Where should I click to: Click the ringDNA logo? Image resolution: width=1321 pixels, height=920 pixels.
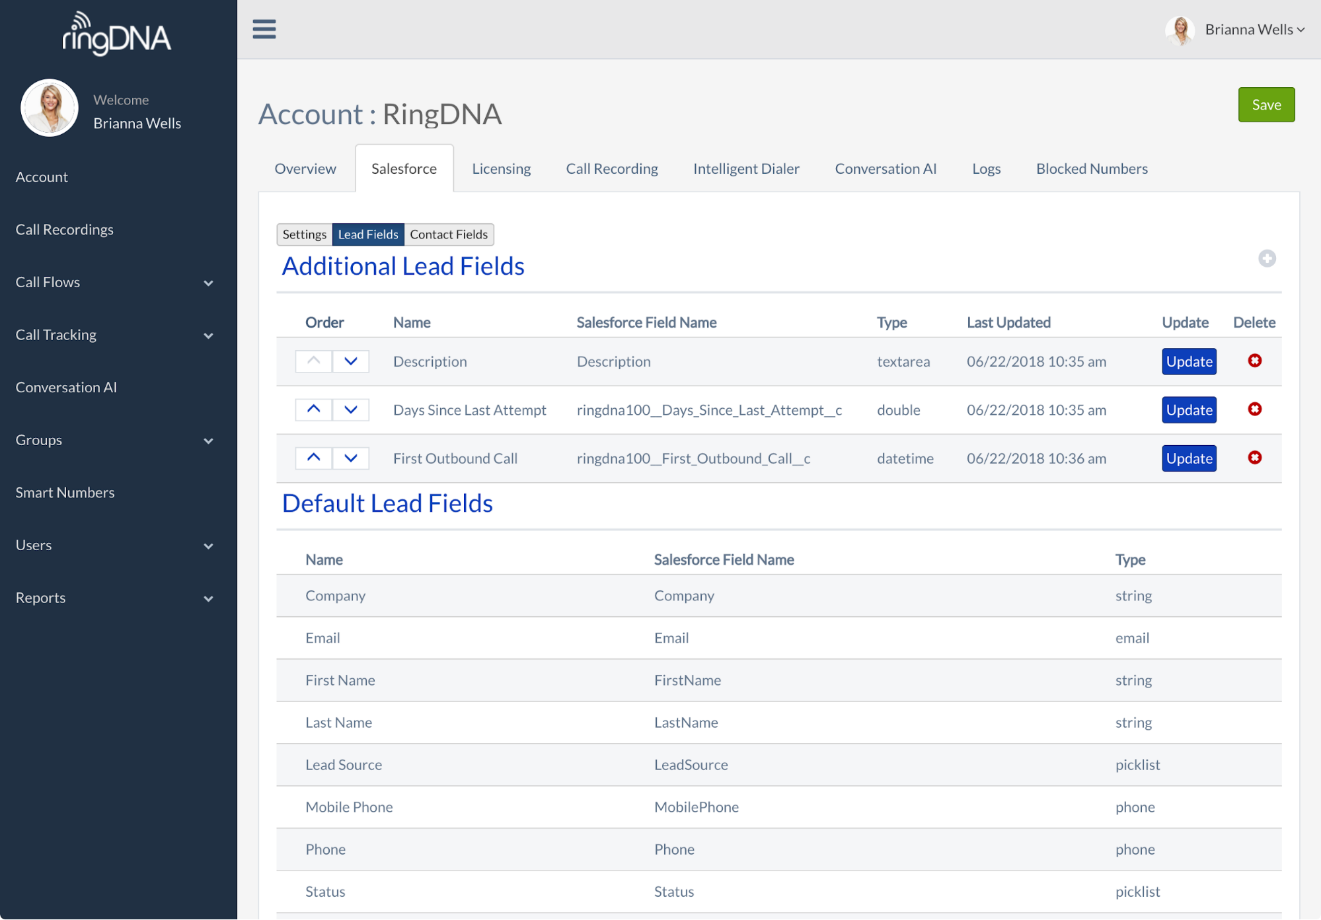point(117,34)
